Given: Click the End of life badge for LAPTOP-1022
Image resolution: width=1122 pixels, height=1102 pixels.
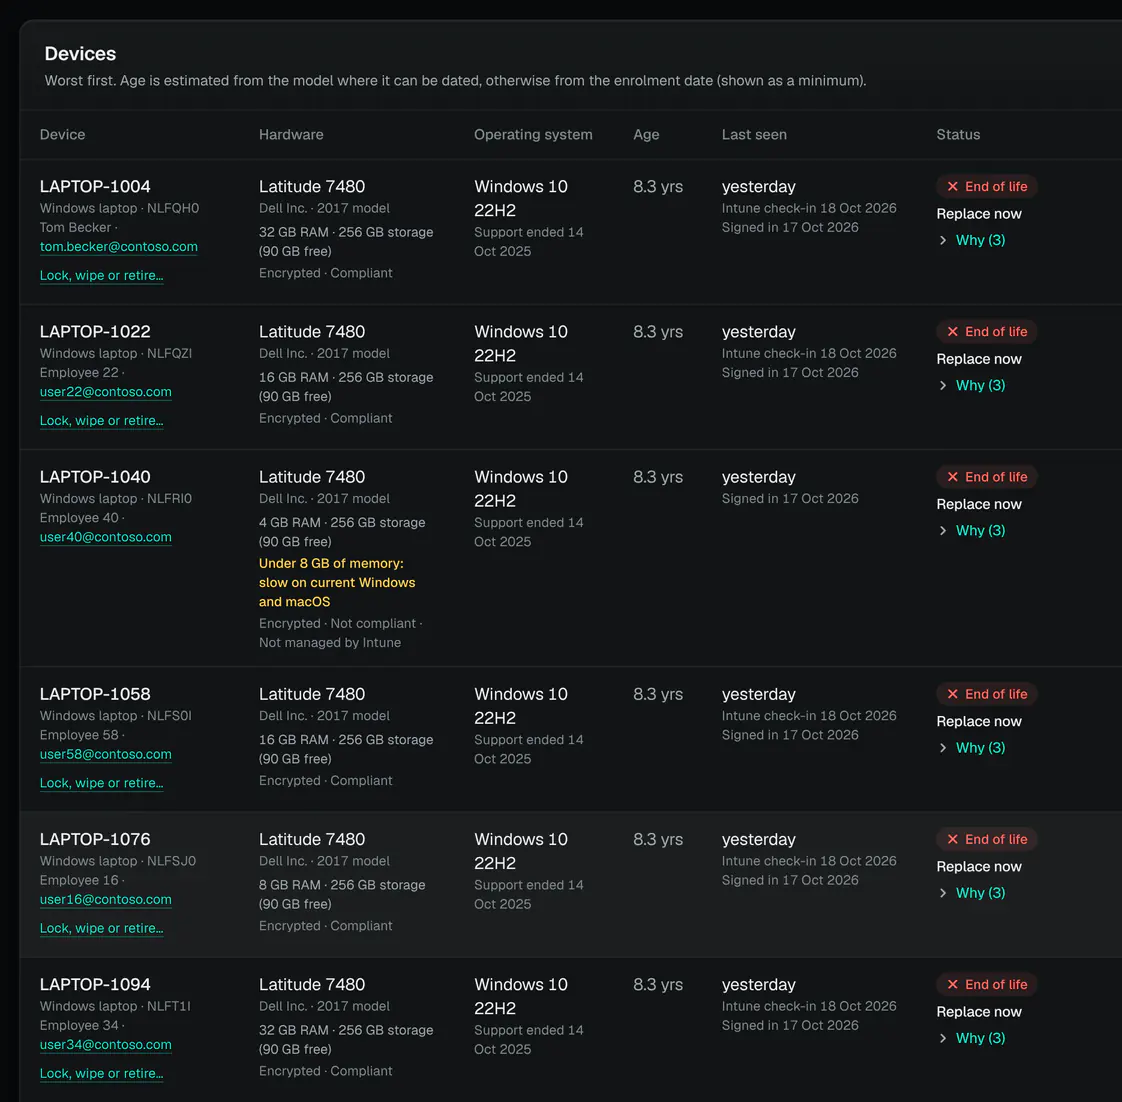Looking at the screenshot, I should [987, 332].
